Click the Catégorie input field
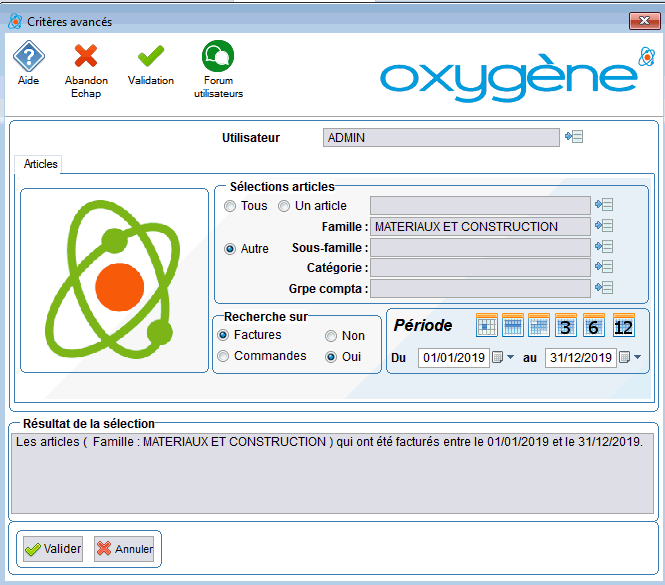This screenshot has width=665, height=585. [479, 268]
